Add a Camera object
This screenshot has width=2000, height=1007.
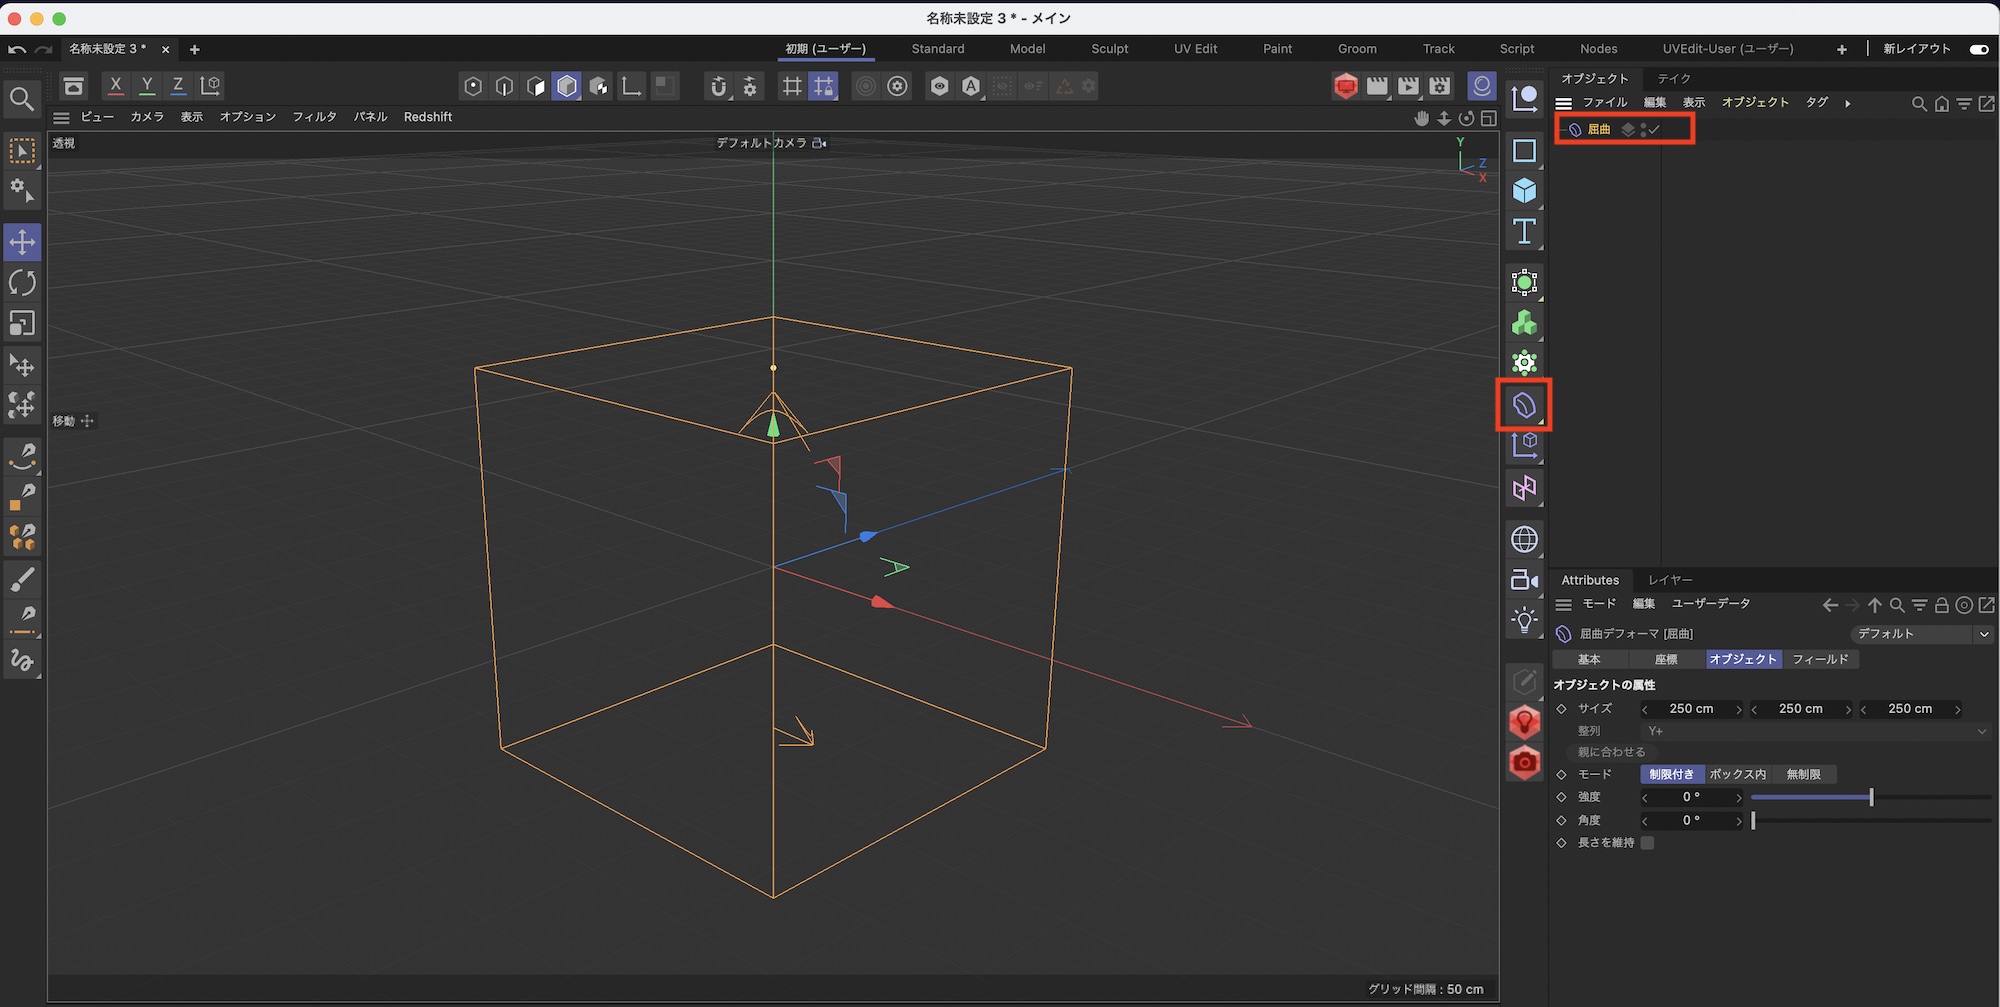pos(1524,580)
